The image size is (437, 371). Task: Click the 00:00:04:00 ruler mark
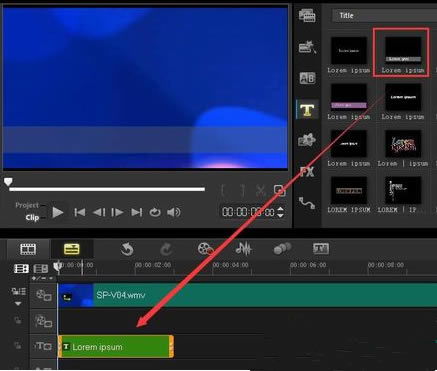click(230, 265)
